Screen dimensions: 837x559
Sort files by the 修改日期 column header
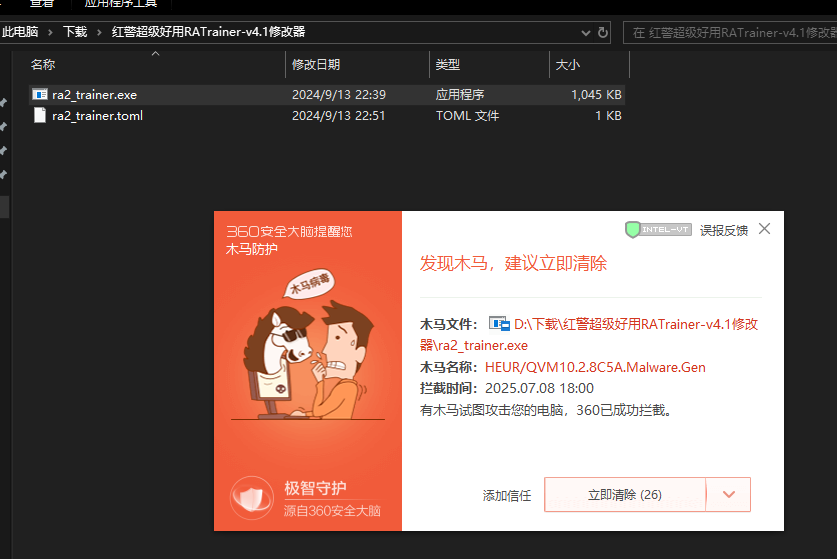point(316,65)
